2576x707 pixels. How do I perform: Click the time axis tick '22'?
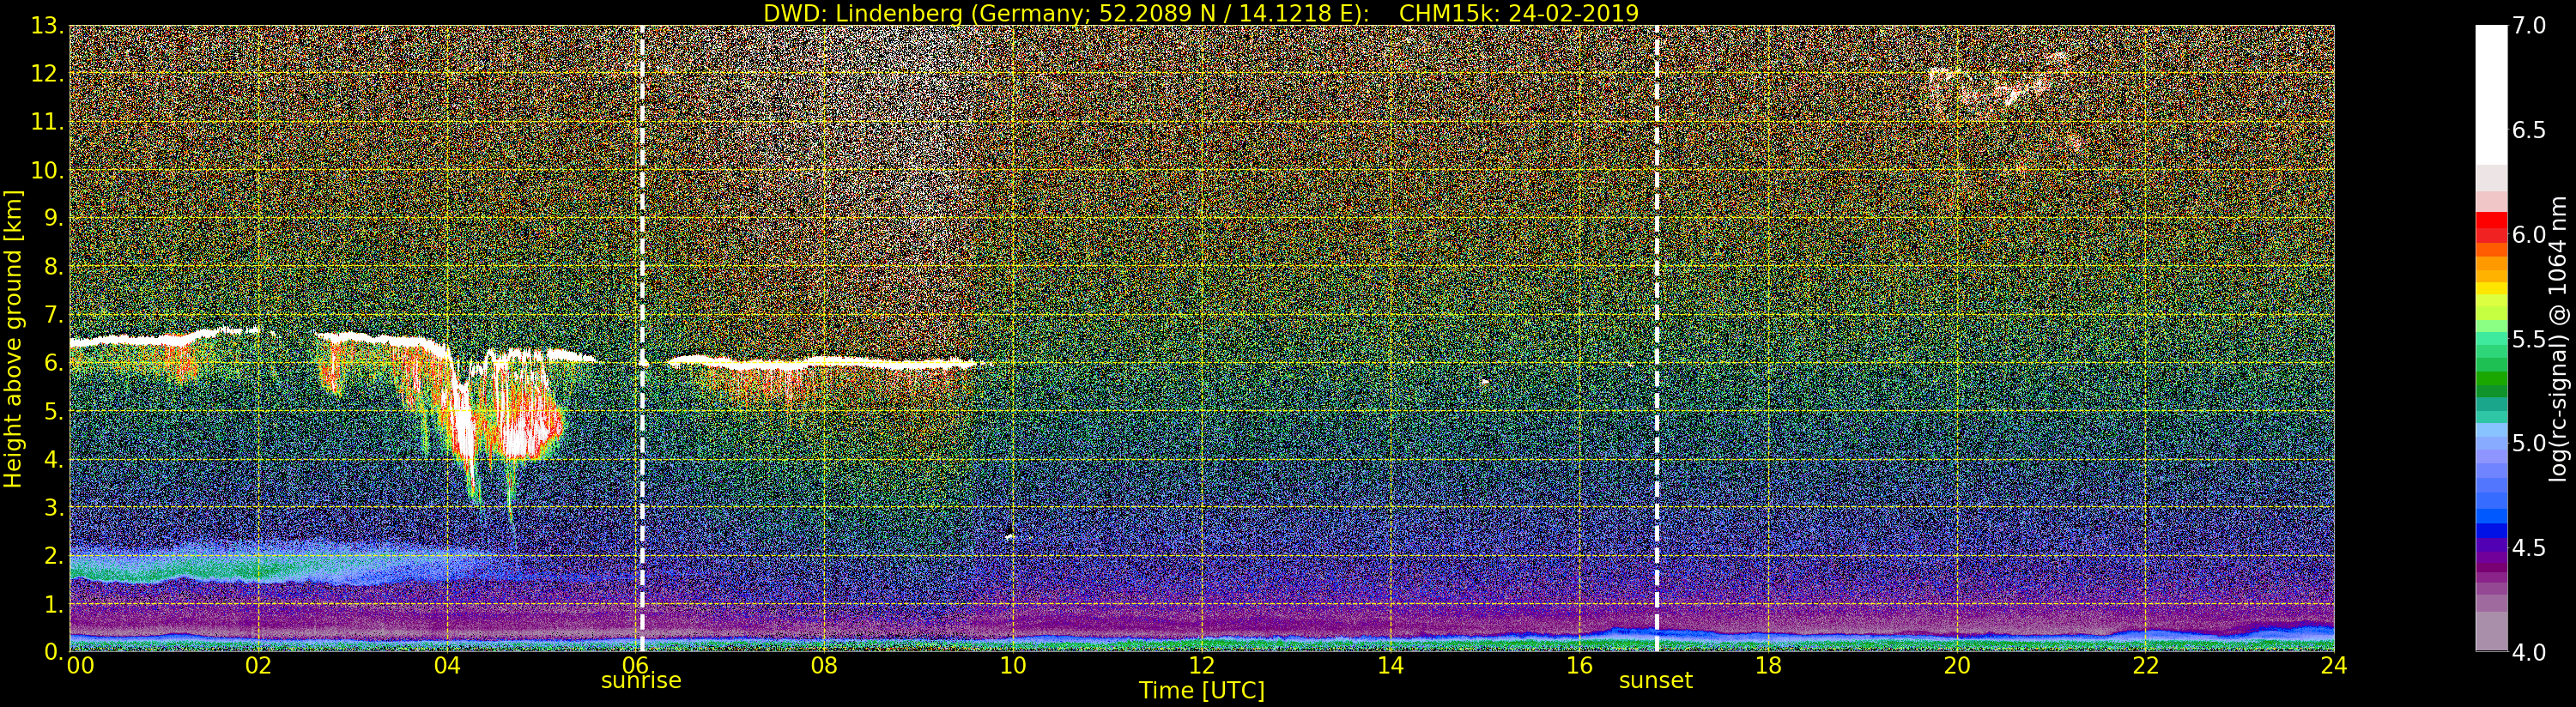coord(2145,666)
